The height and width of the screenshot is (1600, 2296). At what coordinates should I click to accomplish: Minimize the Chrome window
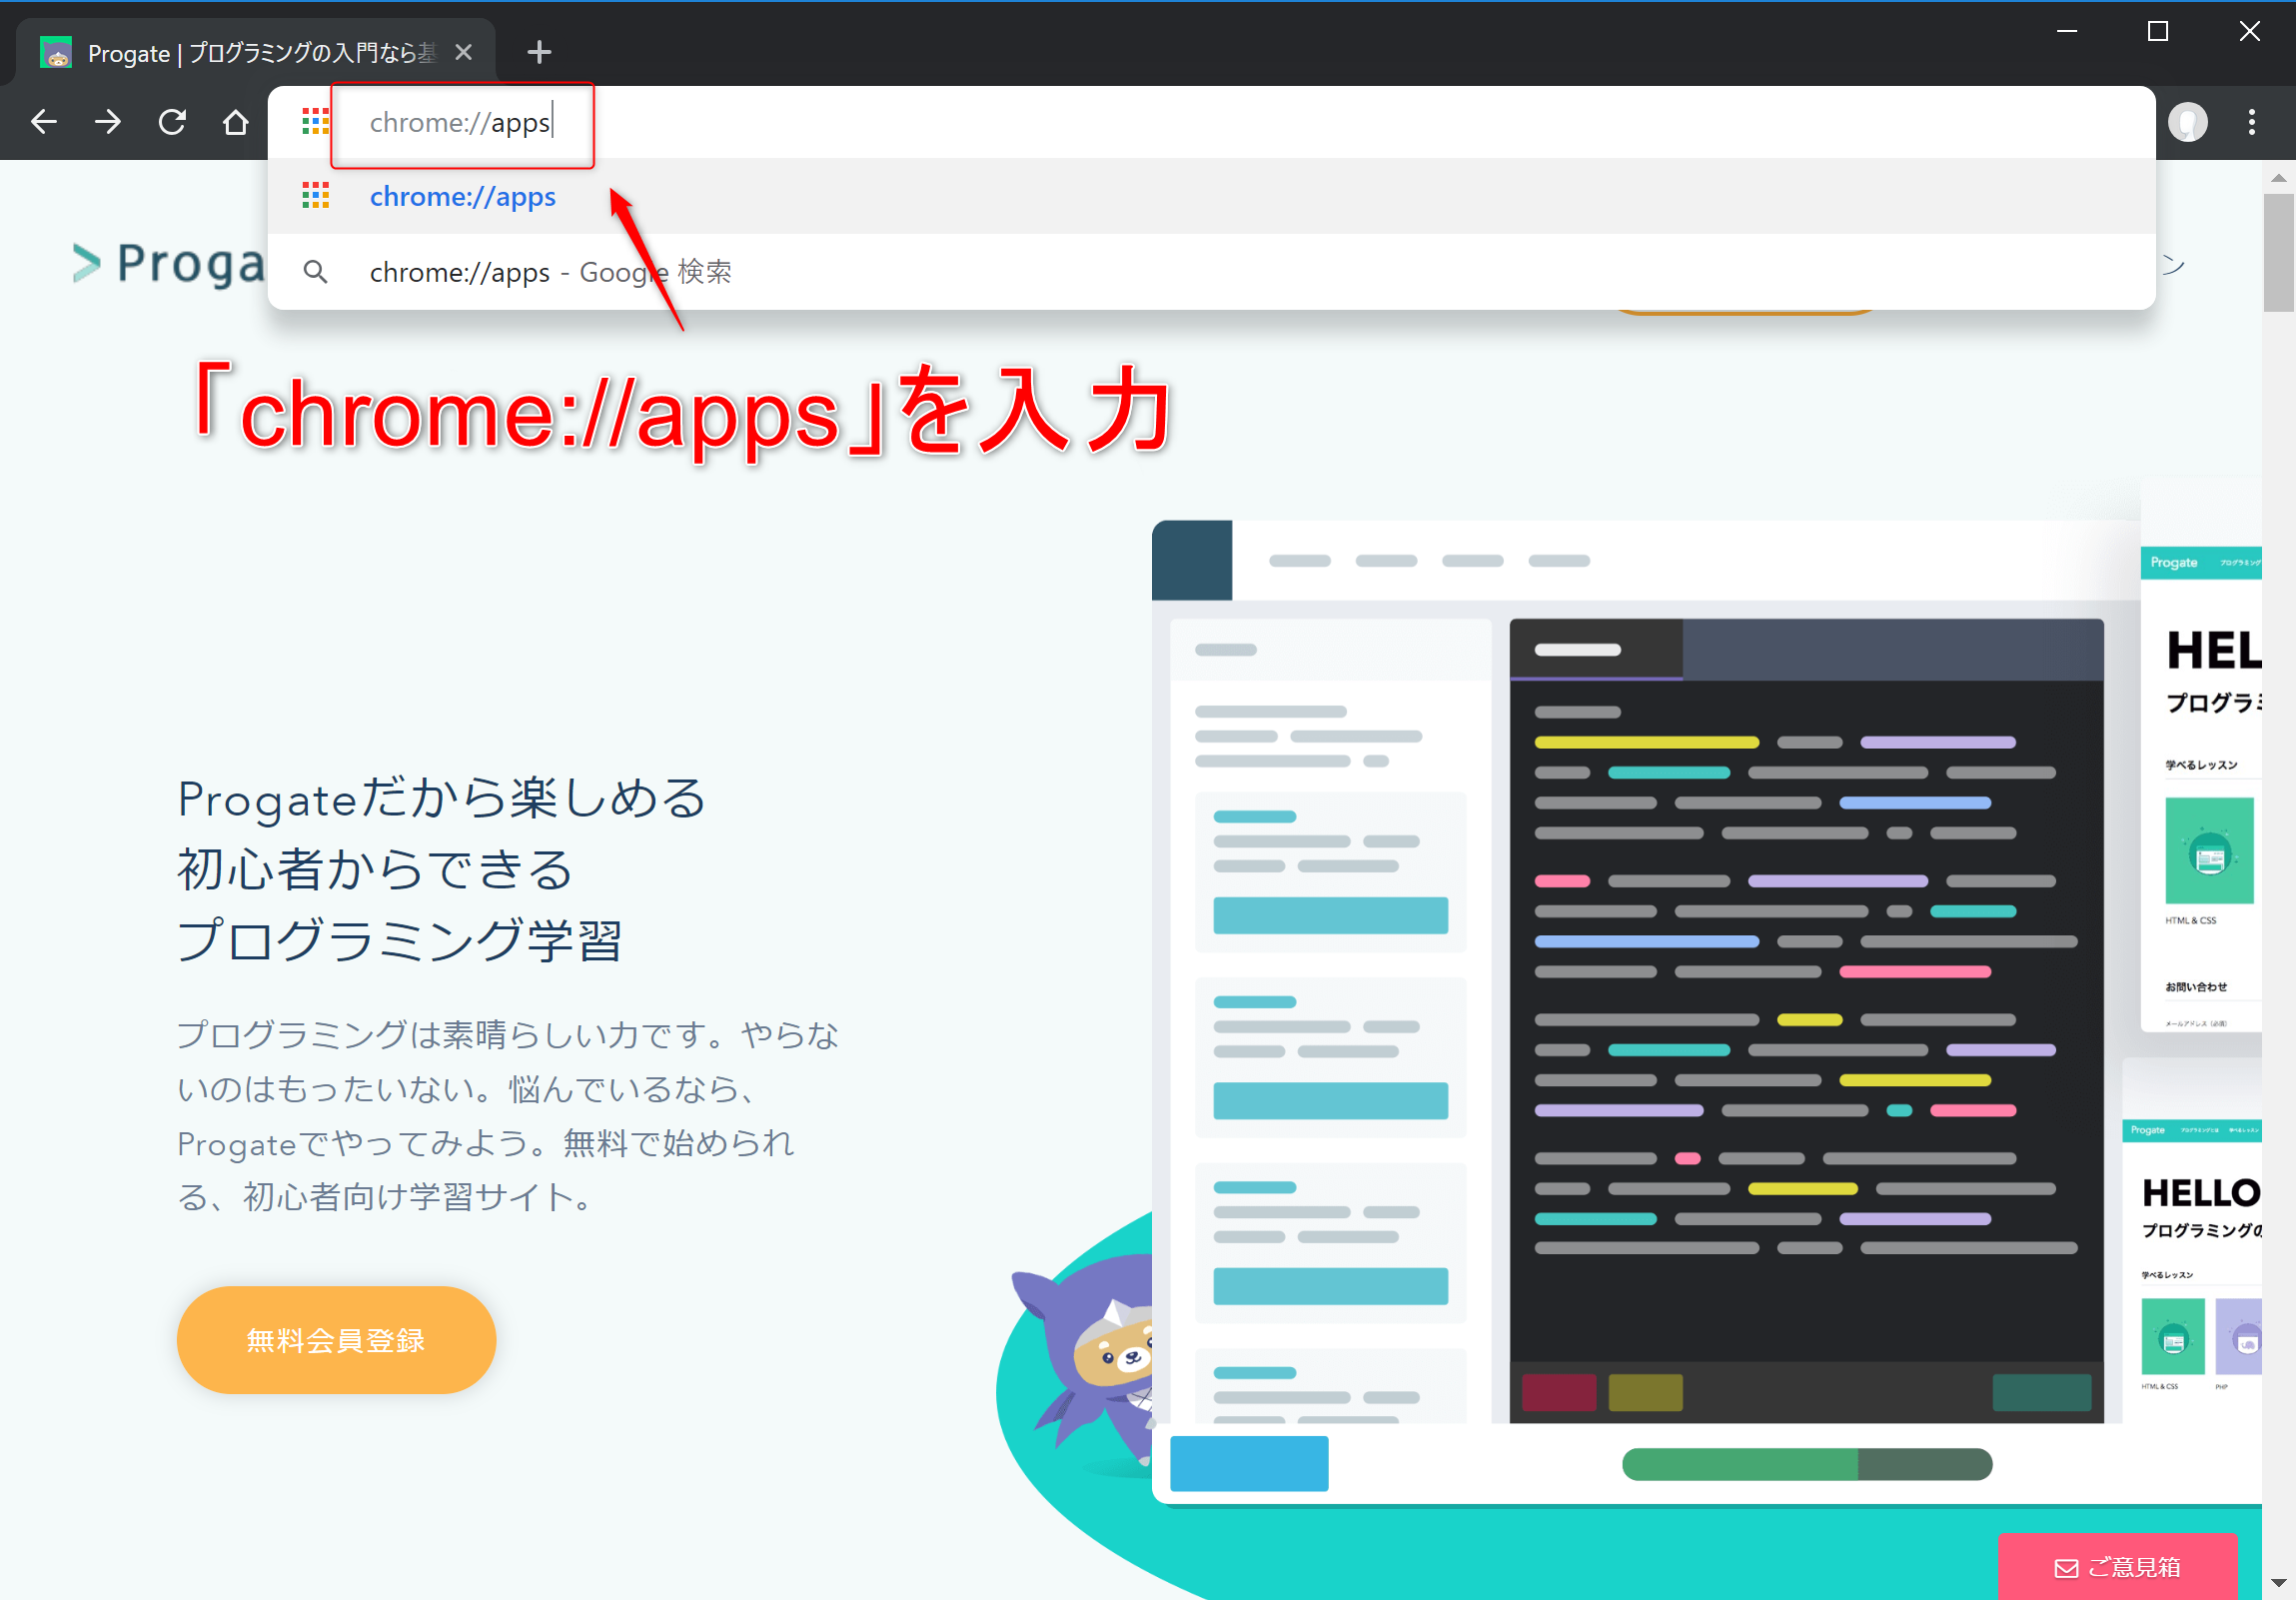tap(2067, 32)
